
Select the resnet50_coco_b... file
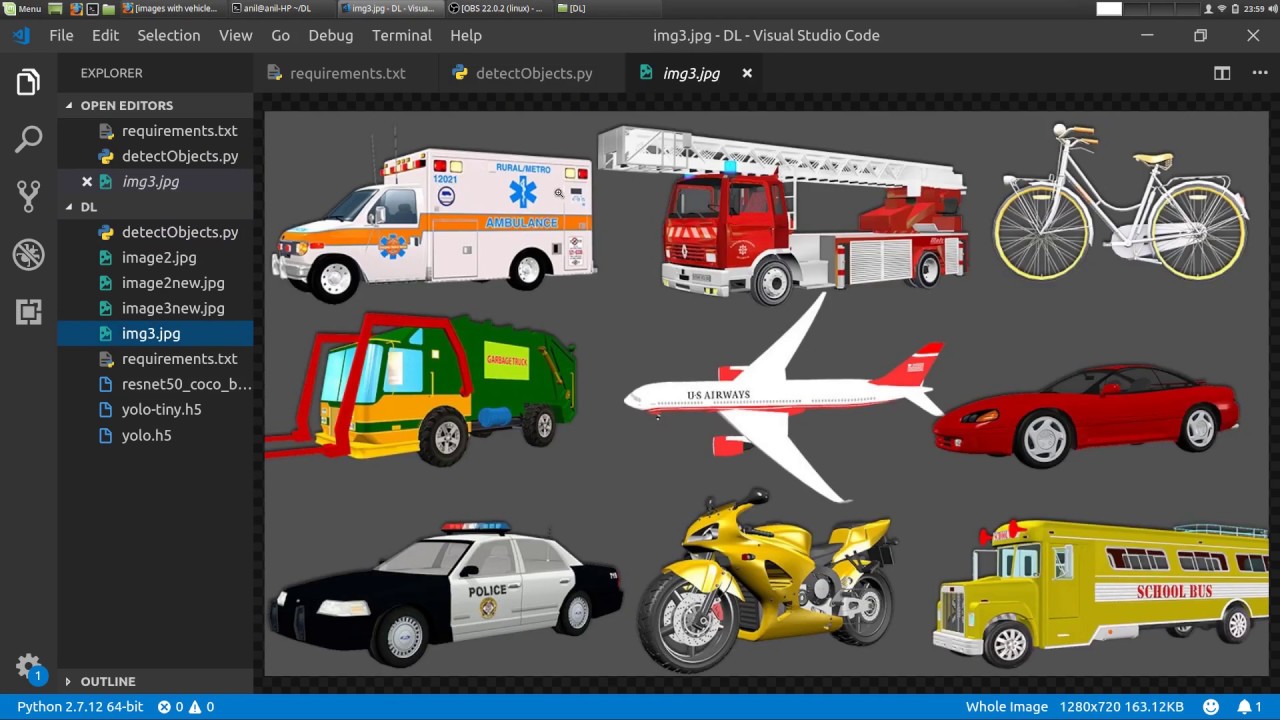pos(155,384)
